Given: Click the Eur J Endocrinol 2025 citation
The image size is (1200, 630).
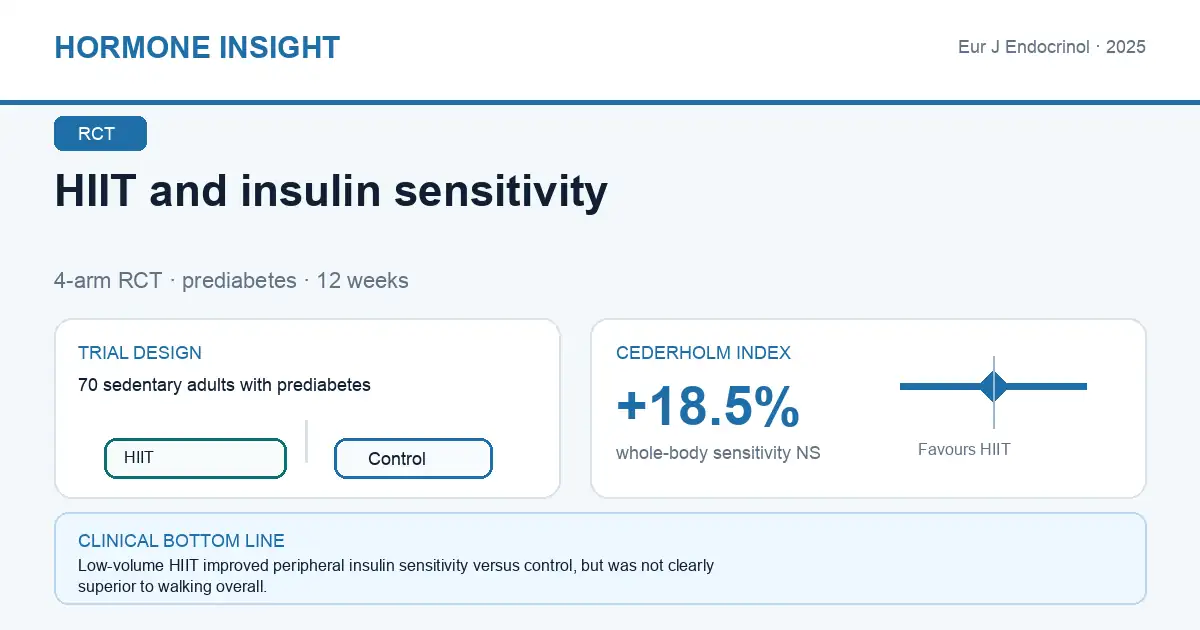Looking at the screenshot, I should 1052,47.
